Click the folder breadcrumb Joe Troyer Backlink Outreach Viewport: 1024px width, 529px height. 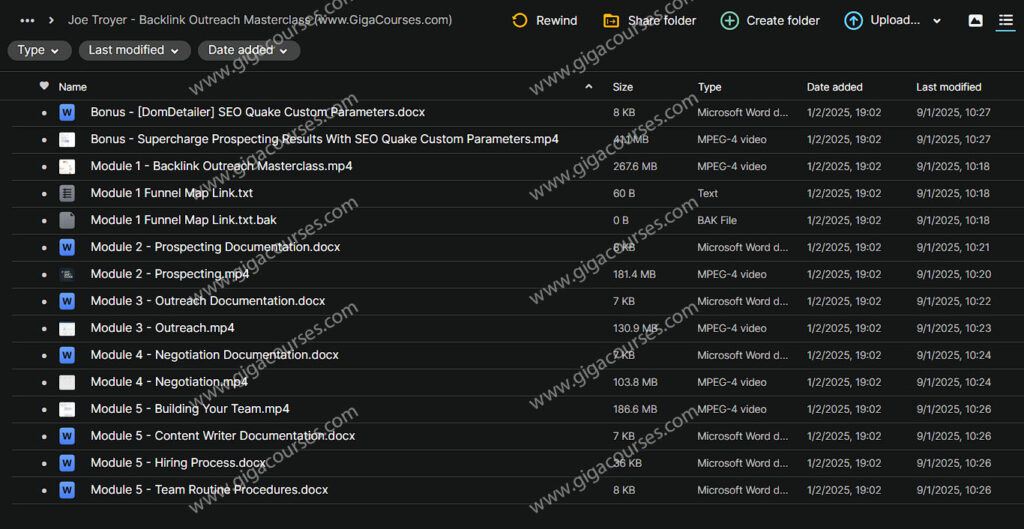[x=260, y=20]
